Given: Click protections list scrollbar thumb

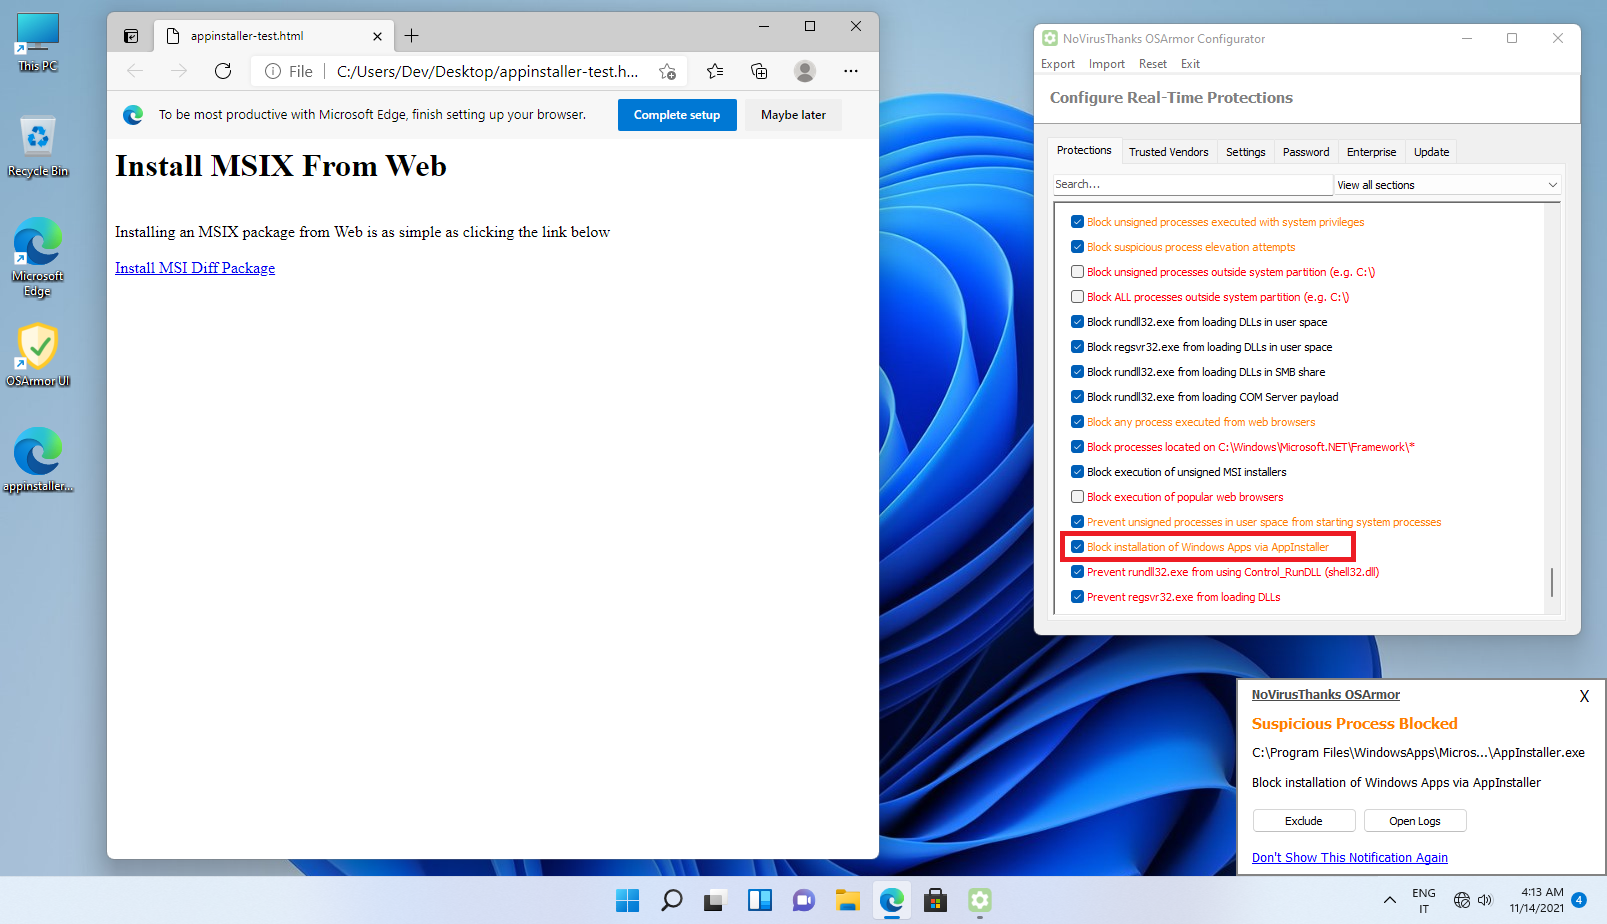Looking at the screenshot, I should [1552, 582].
